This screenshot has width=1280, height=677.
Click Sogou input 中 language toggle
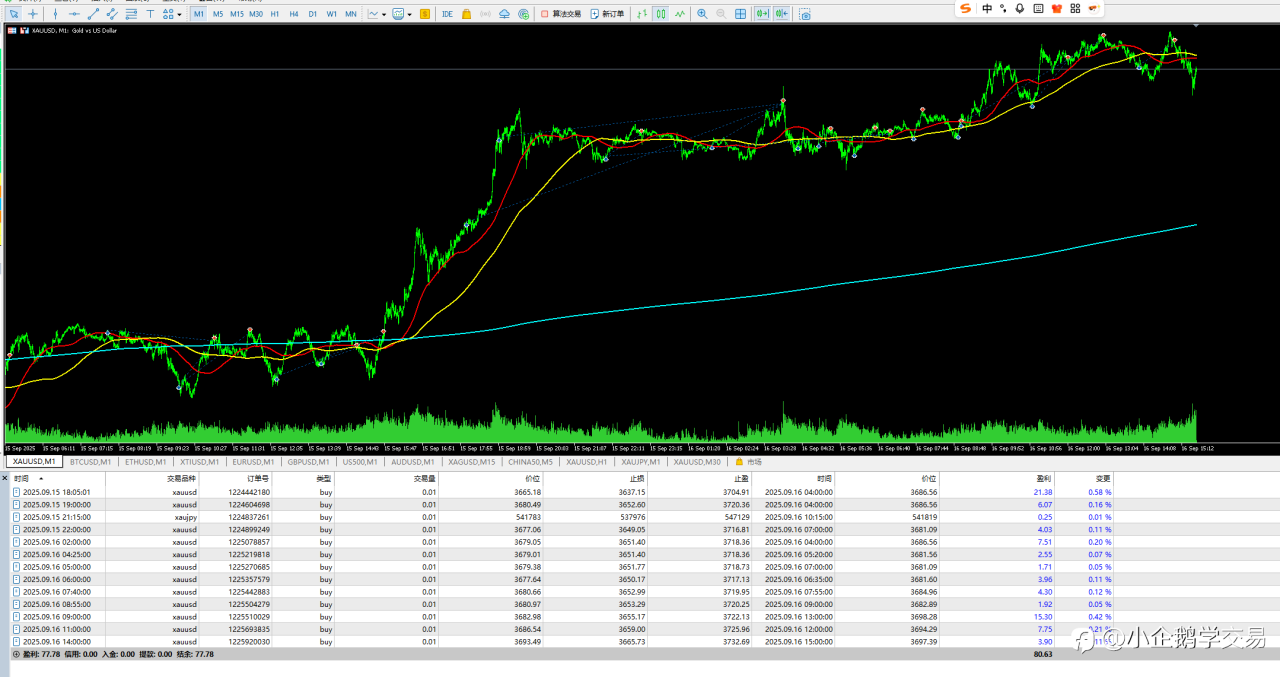coord(987,8)
